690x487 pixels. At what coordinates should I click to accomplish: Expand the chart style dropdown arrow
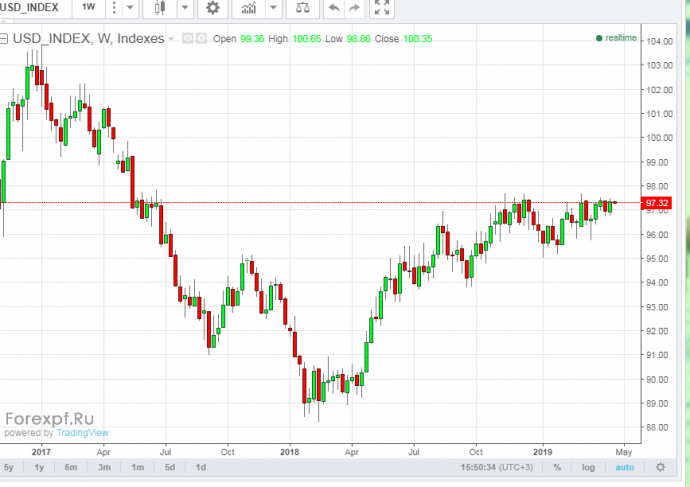tap(185, 8)
